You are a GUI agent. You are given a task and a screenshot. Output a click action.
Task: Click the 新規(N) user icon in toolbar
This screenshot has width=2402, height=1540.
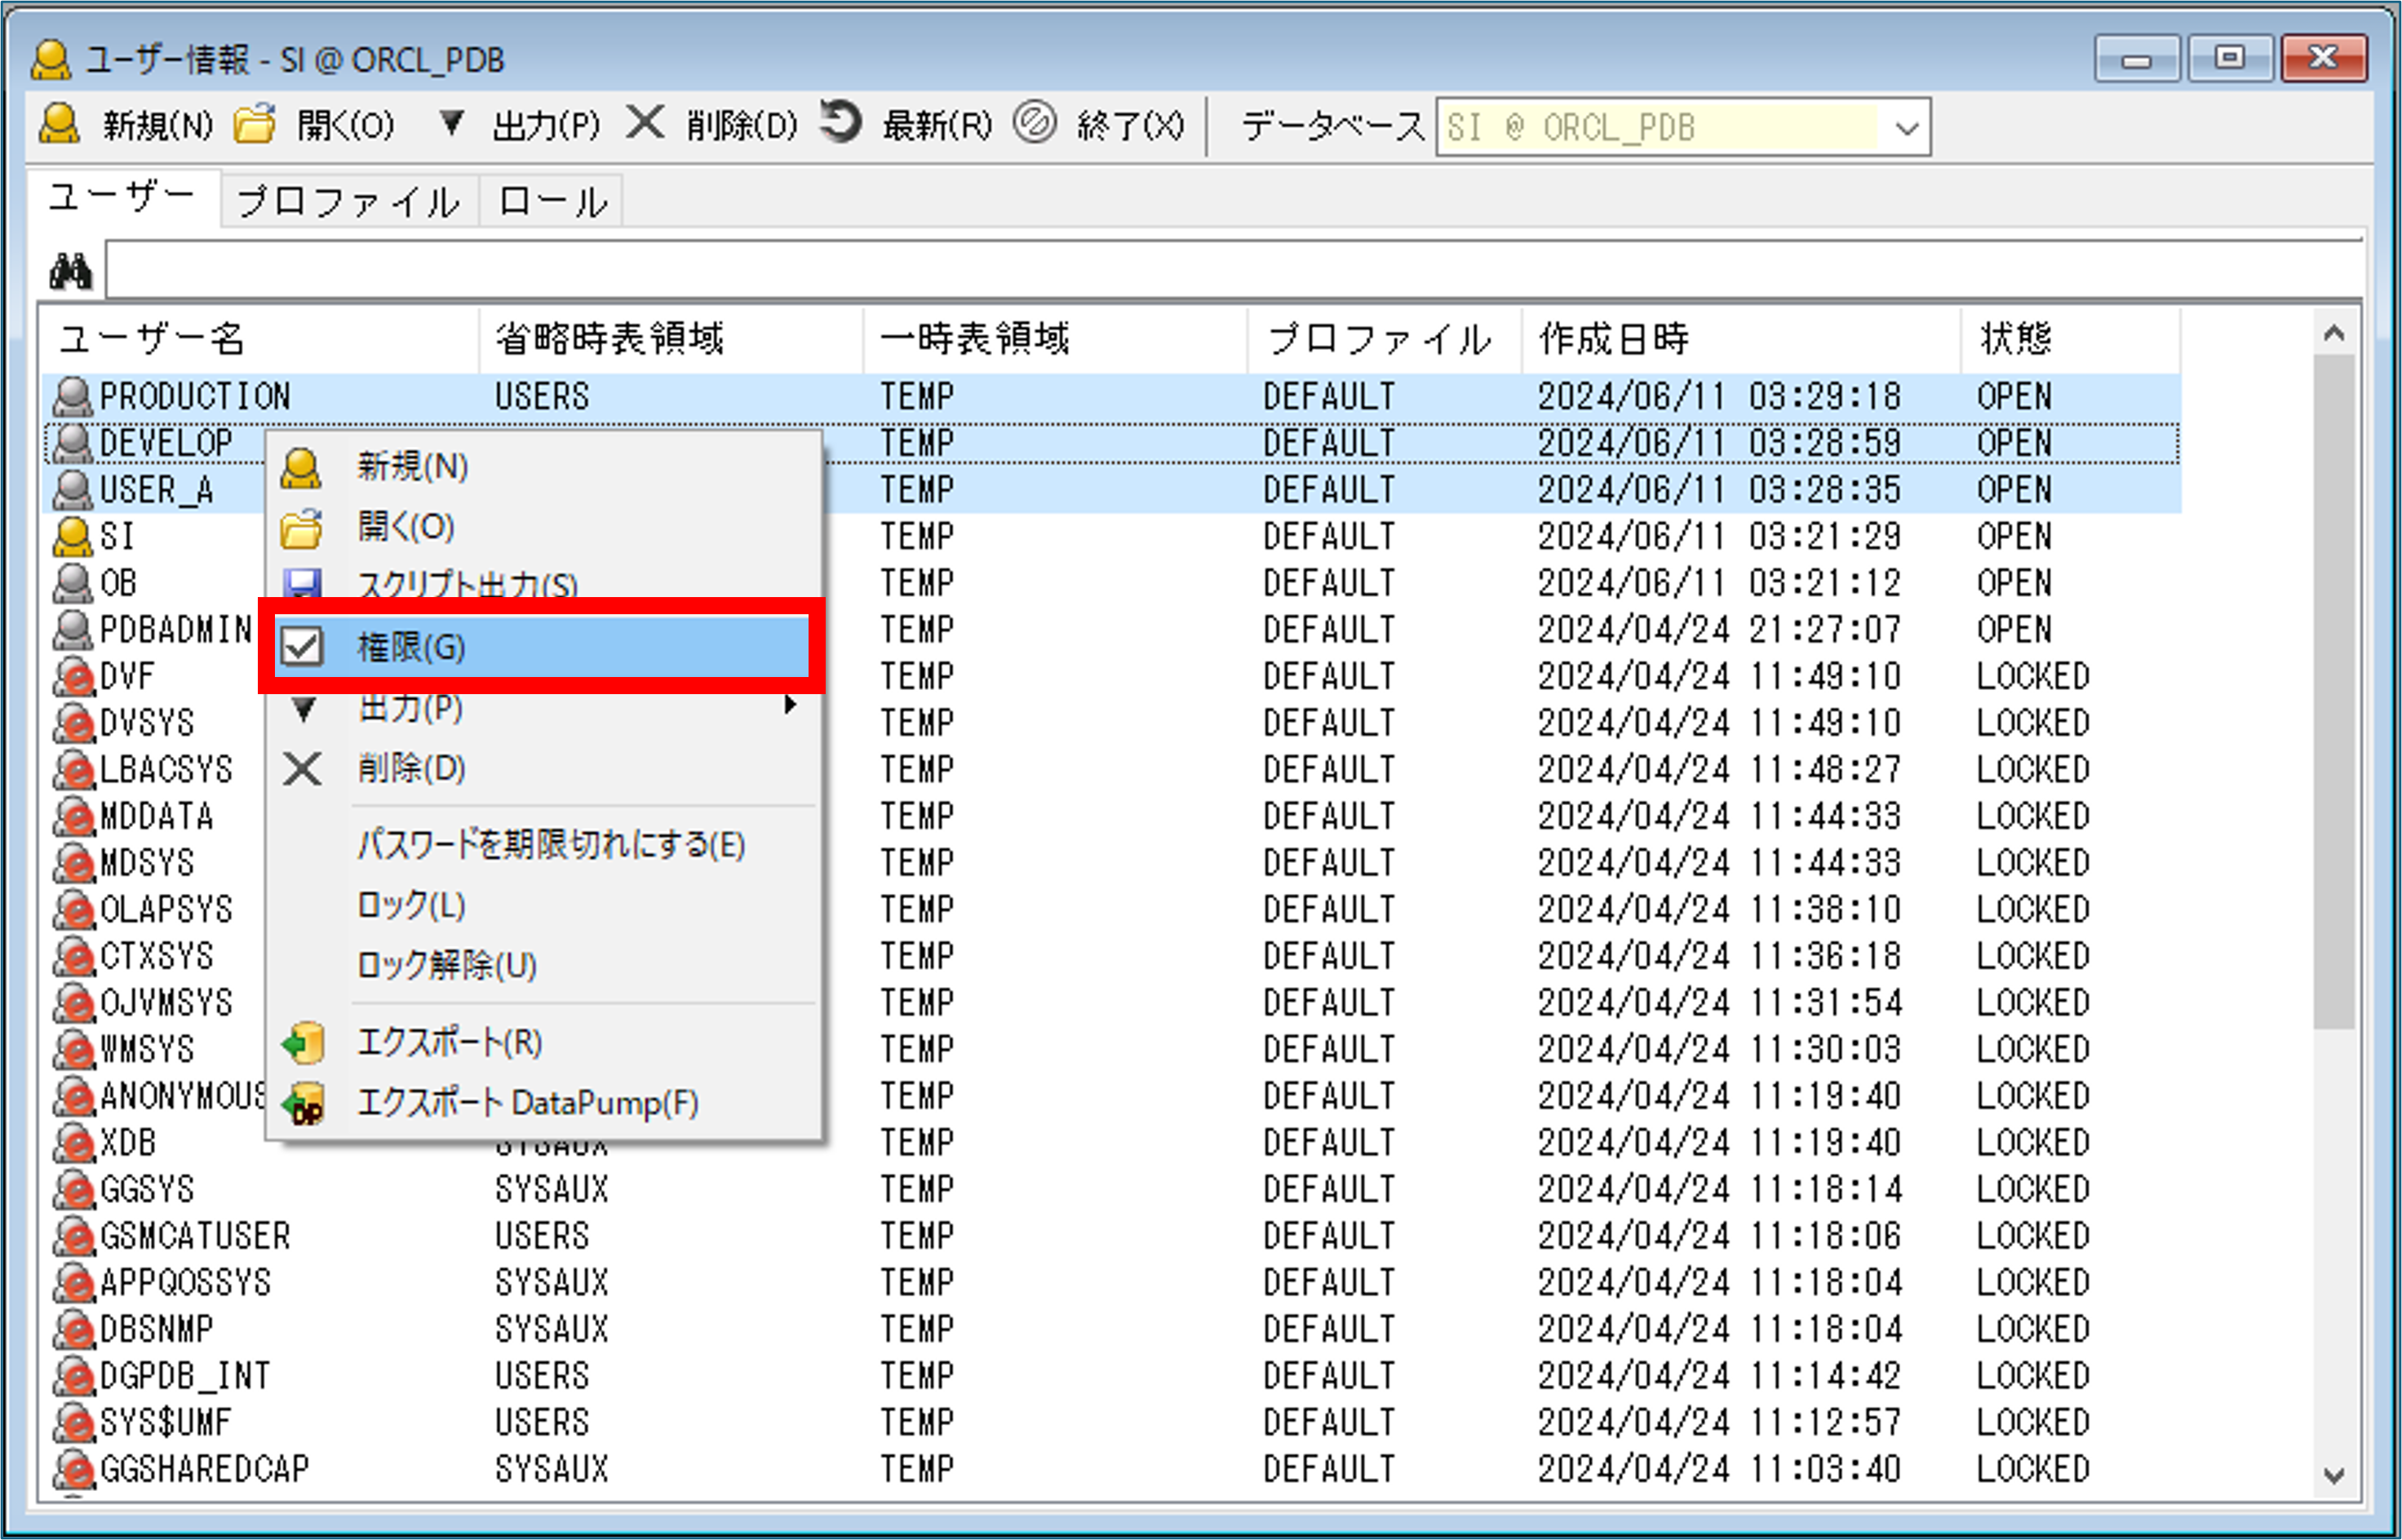[x=59, y=125]
